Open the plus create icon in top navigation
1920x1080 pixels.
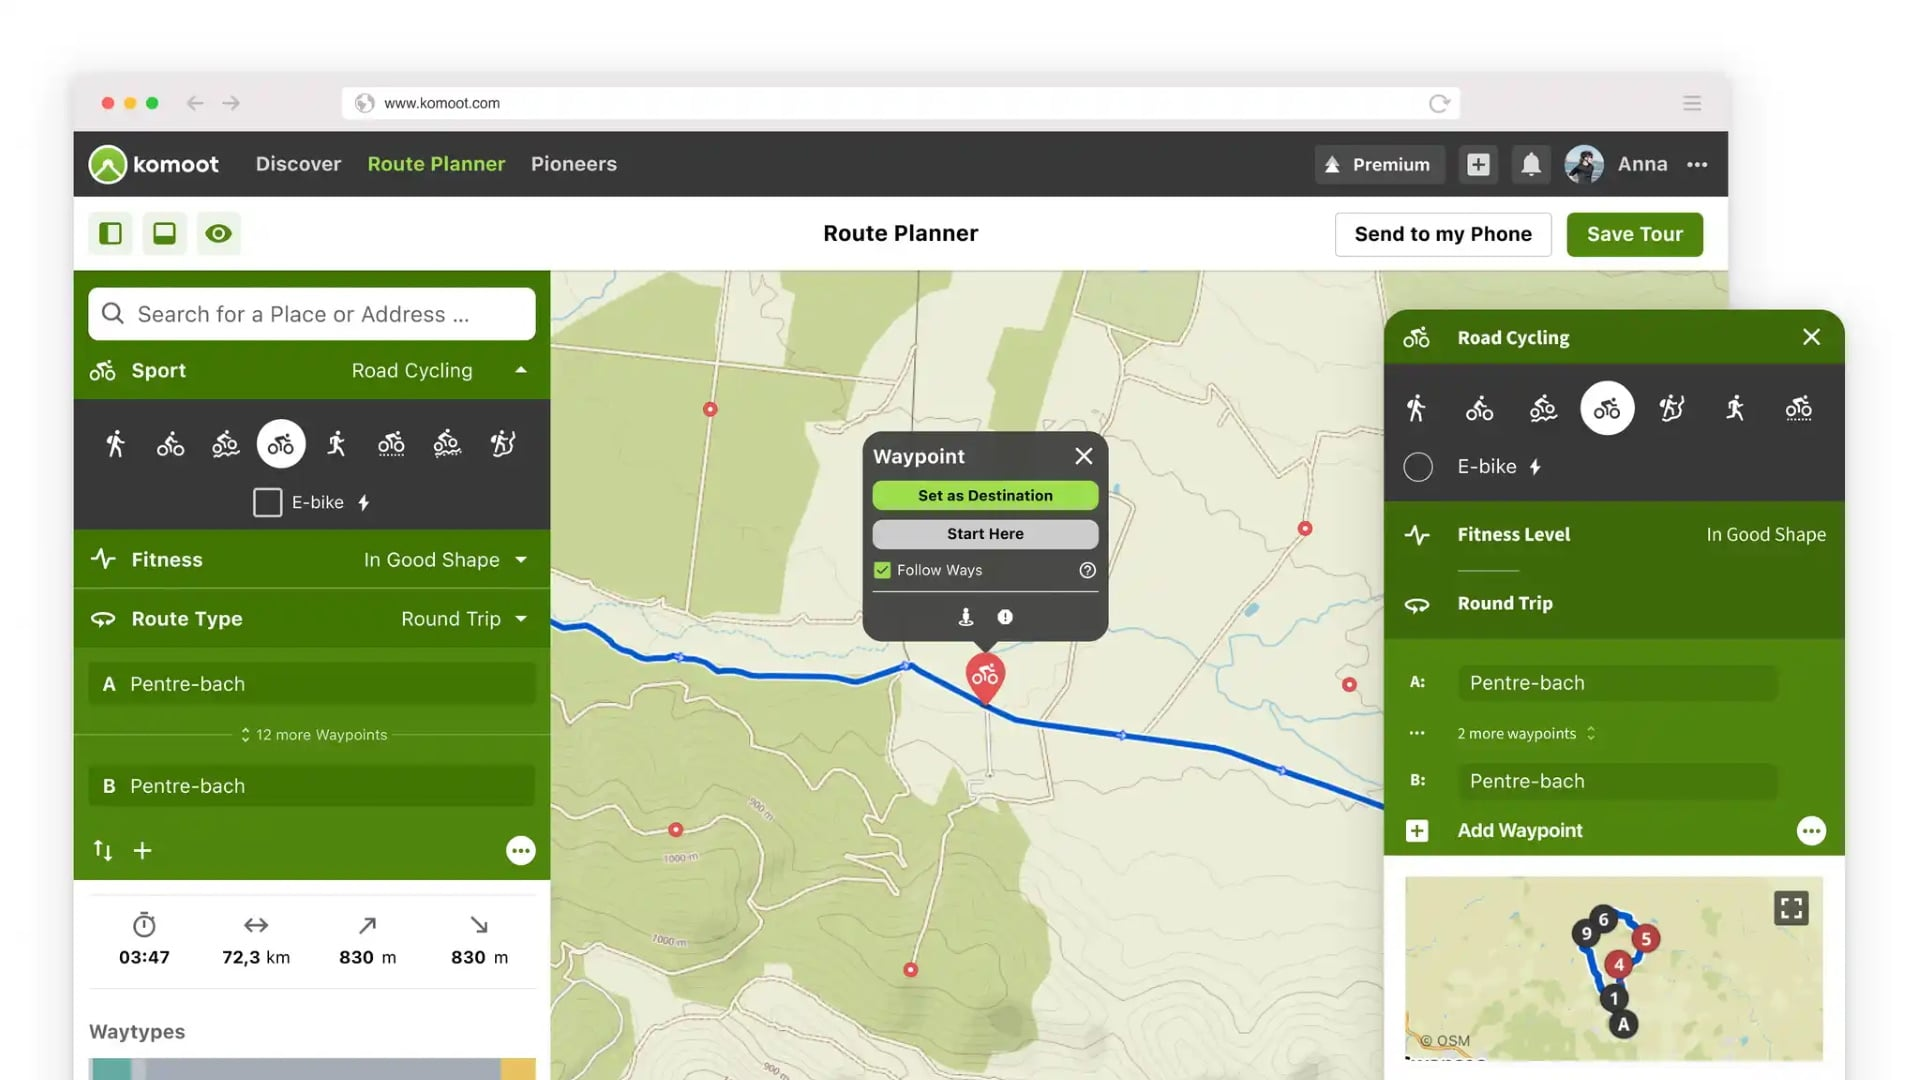pyautogui.click(x=1478, y=164)
